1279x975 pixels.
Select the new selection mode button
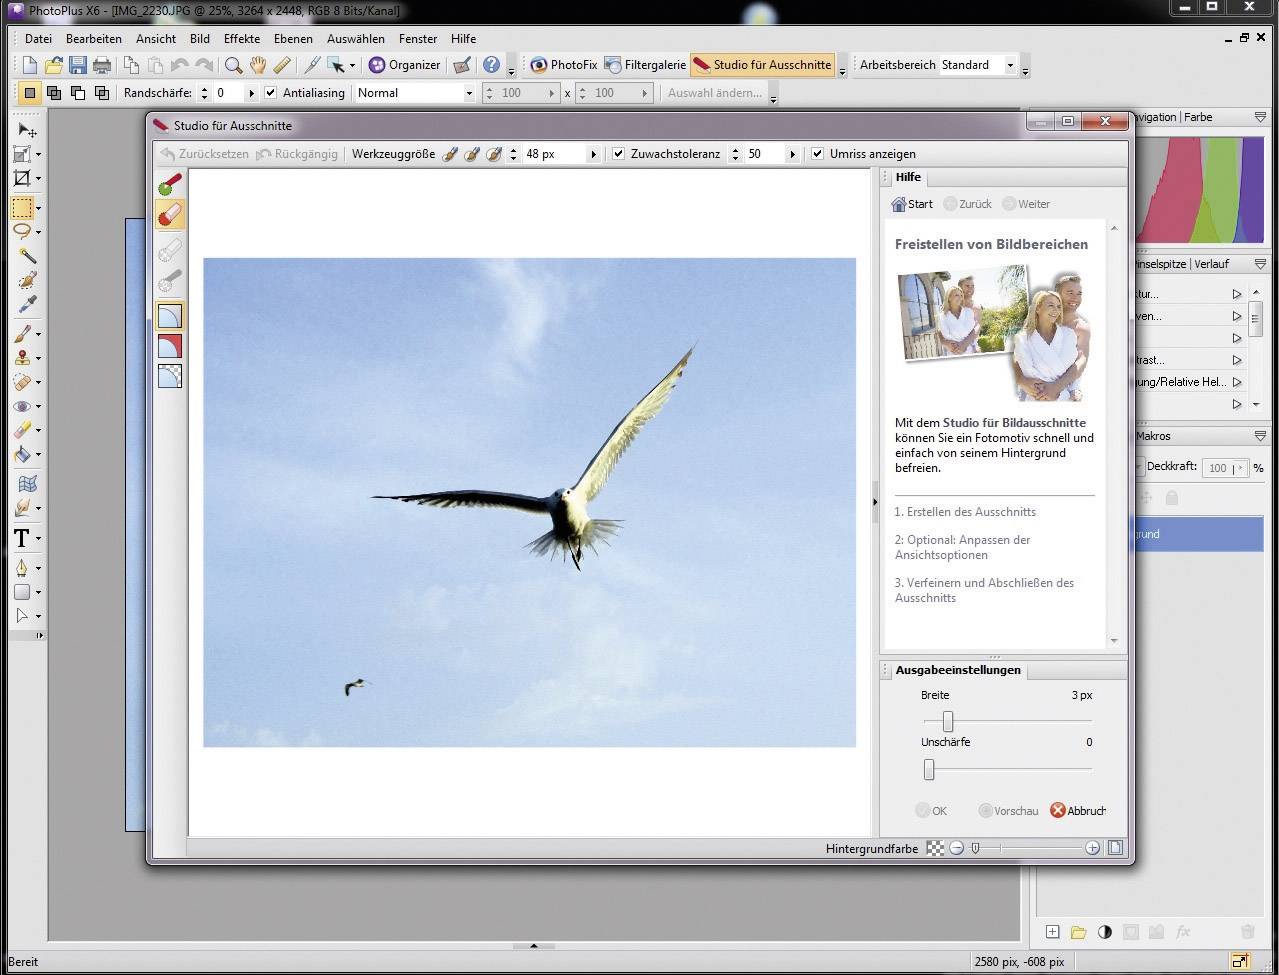[30, 93]
